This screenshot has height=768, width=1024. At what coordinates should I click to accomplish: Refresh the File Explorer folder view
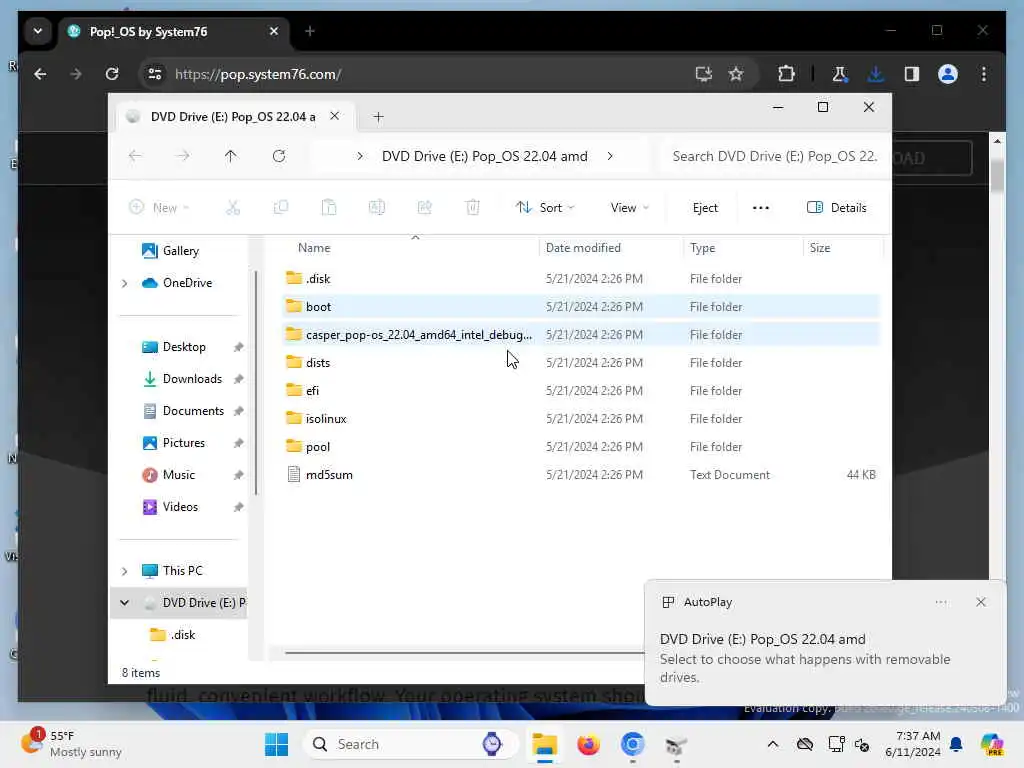(x=279, y=156)
